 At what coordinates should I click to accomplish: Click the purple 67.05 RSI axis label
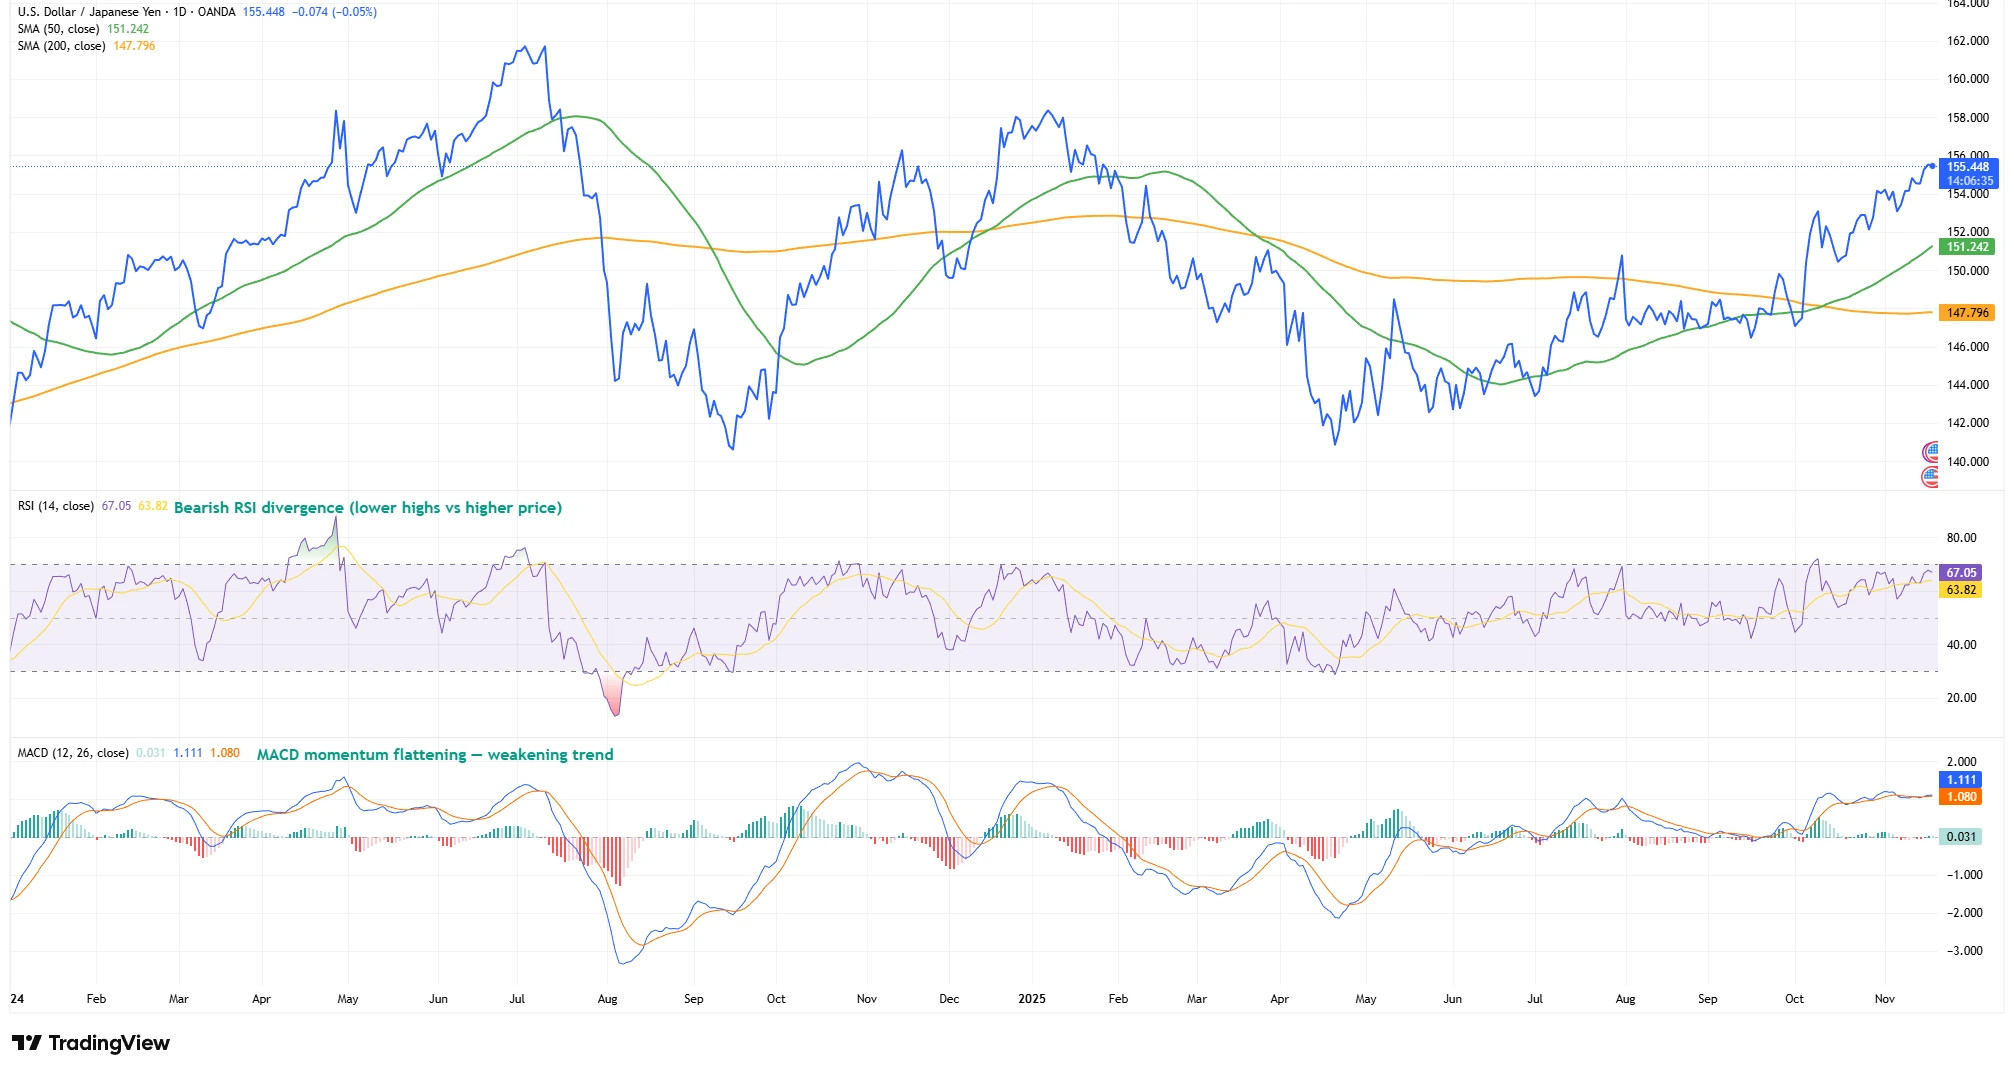pos(1960,573)
